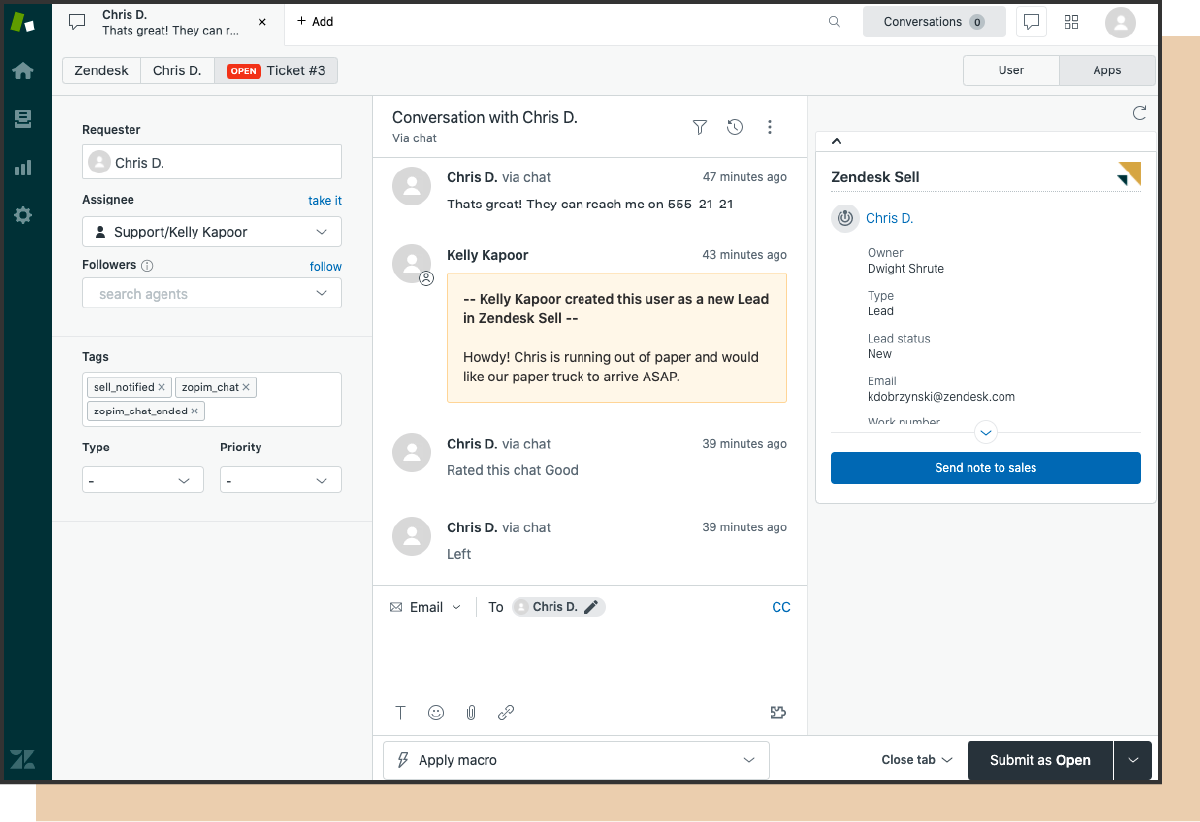
Task: Open the Email channel selector in the composer
Action: pyautogui.click(x=424, y=606)
